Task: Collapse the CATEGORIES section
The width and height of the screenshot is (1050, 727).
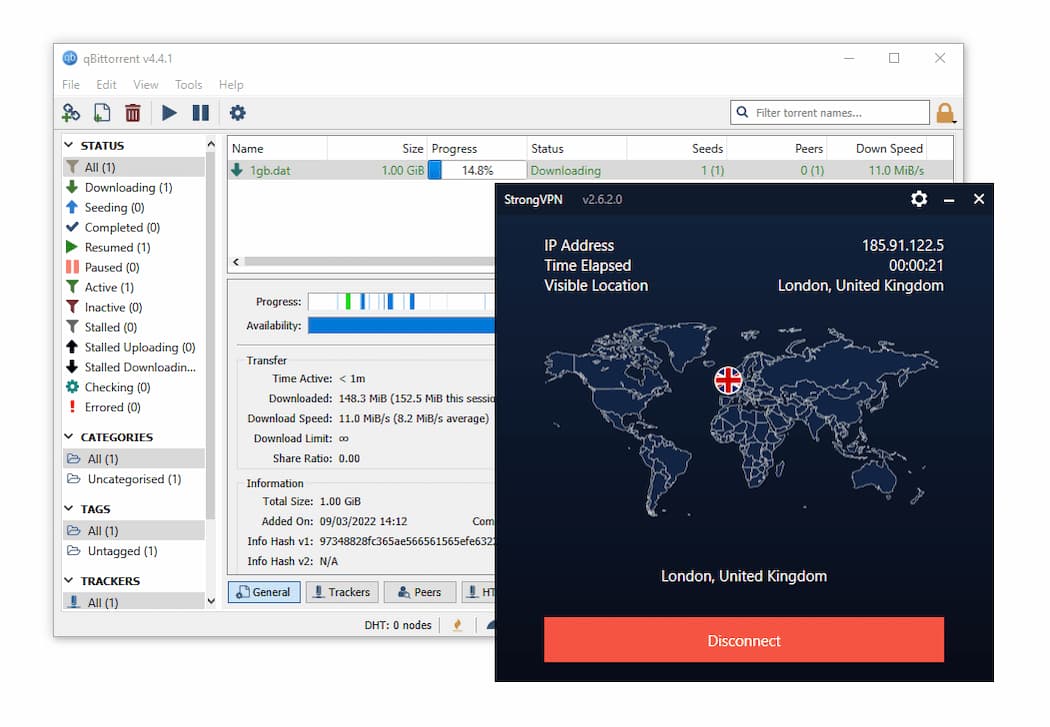Action: (68, 436)
